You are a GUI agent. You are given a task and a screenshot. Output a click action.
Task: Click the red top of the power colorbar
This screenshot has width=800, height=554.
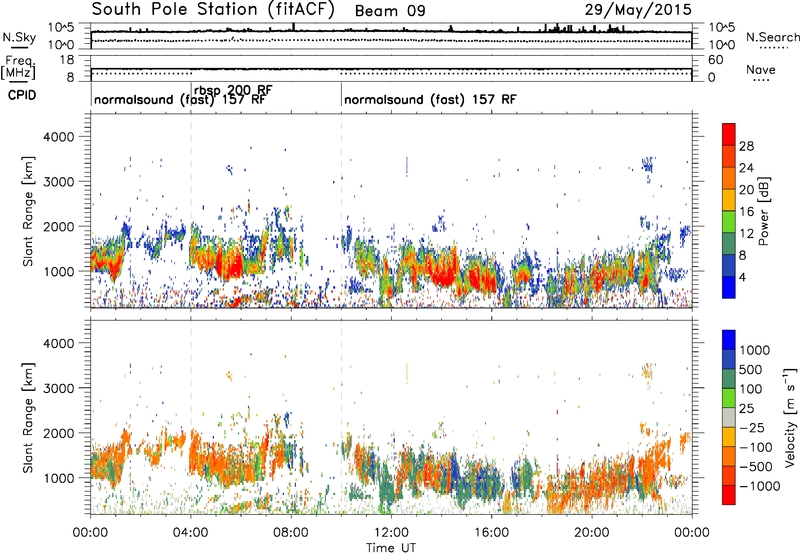(729, 134)
